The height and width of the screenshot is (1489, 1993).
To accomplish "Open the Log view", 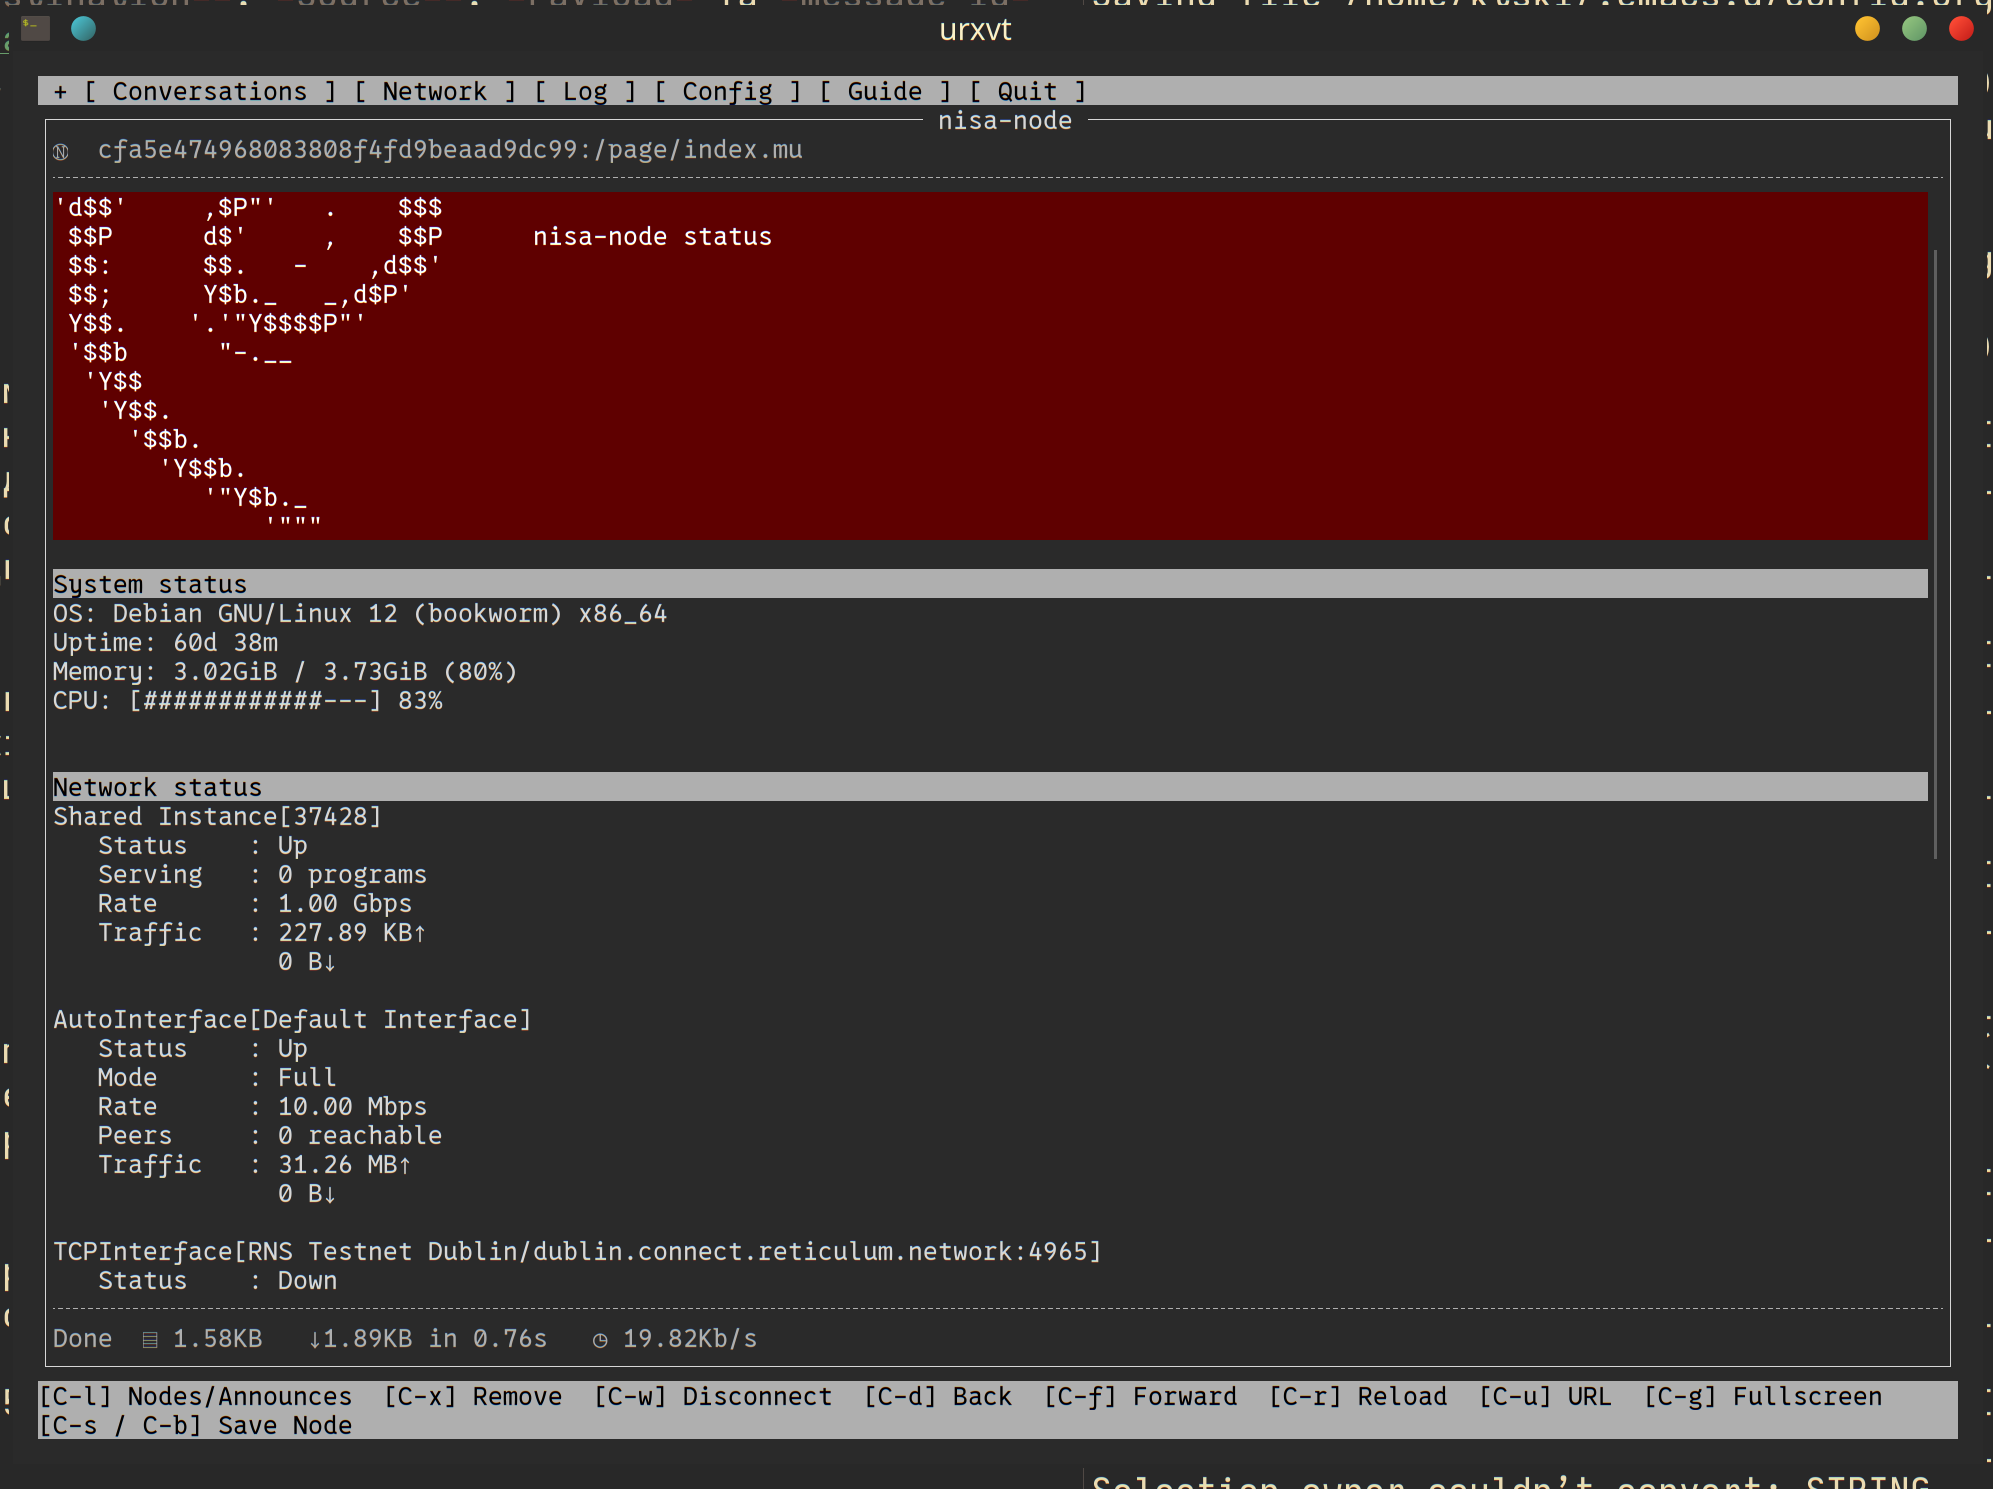I will [x=585, y=92].
